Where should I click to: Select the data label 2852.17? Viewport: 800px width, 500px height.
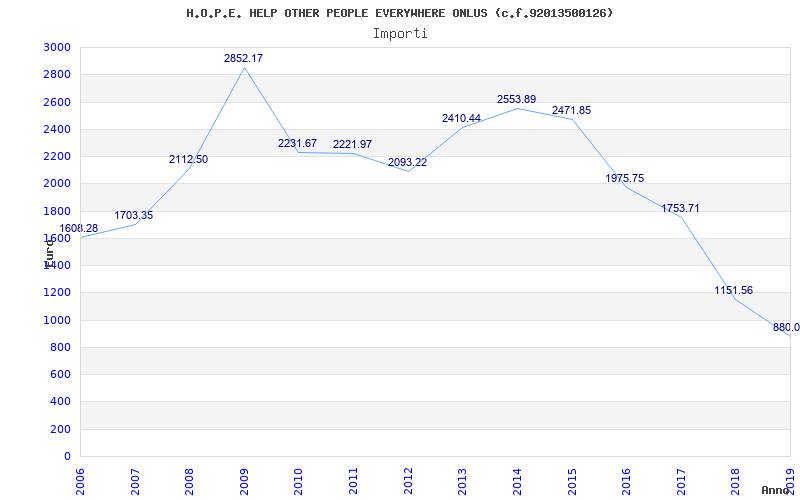click(x=243, y=58)
